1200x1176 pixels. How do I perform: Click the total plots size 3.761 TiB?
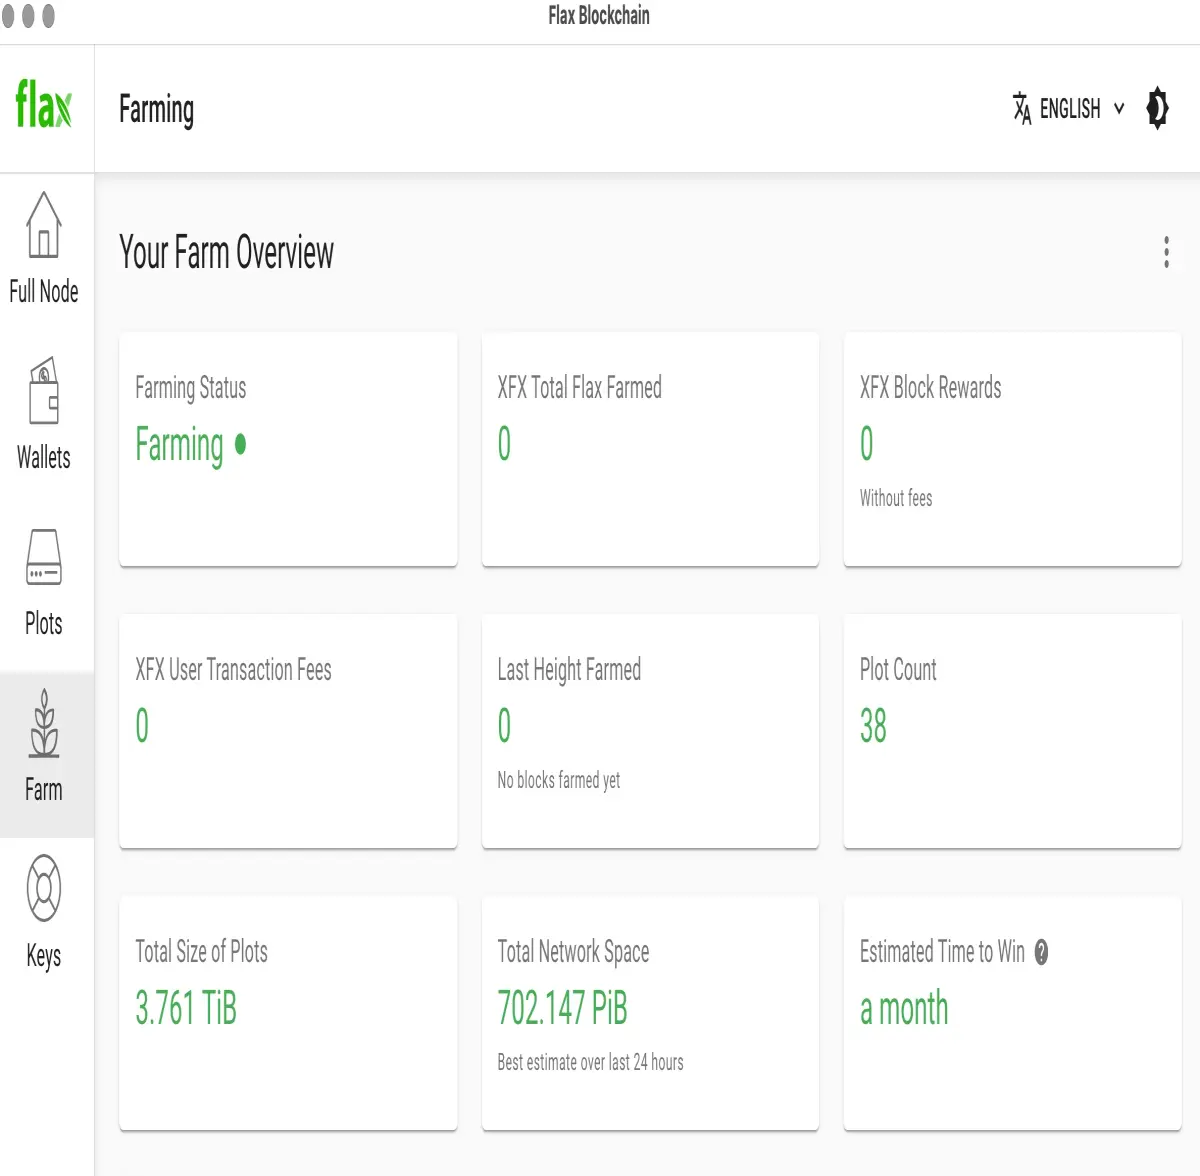(x=186, y=1008)
